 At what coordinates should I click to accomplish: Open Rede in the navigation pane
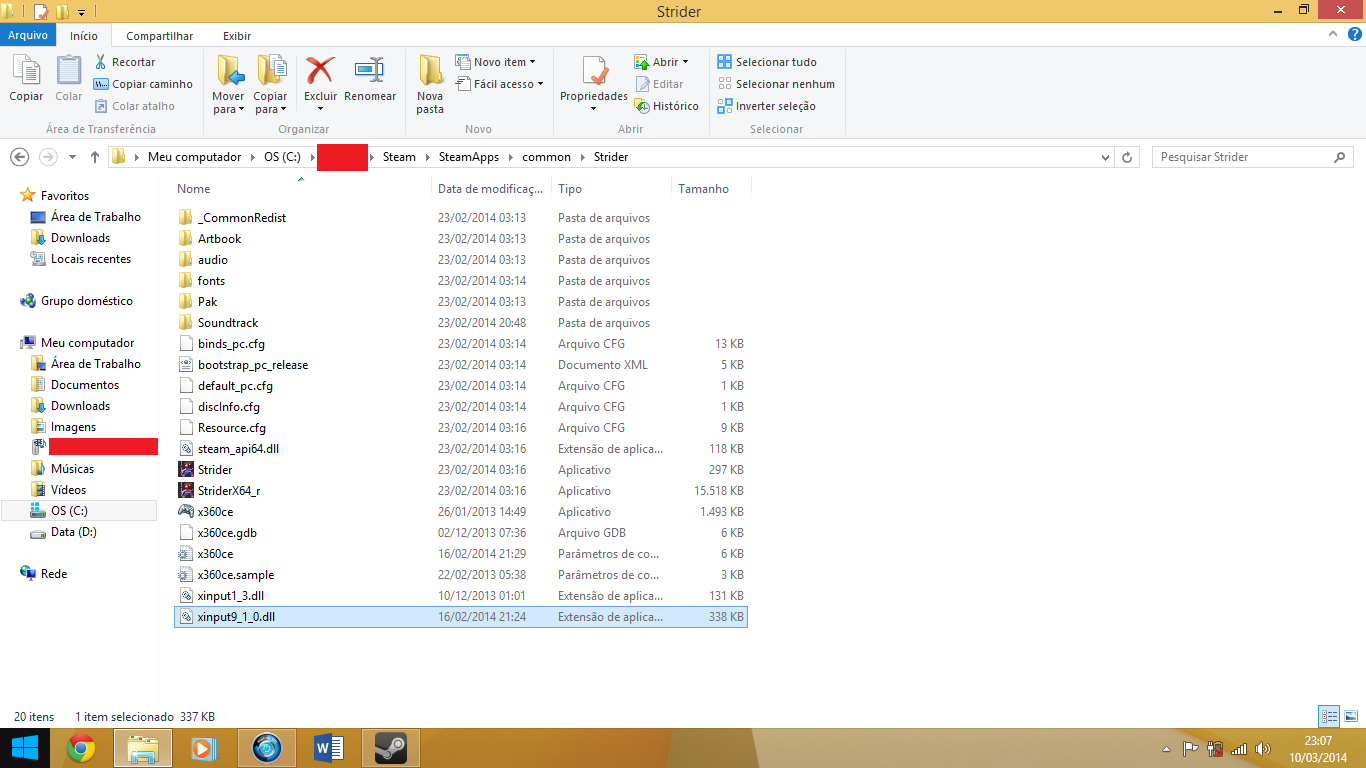click(54, 574)
